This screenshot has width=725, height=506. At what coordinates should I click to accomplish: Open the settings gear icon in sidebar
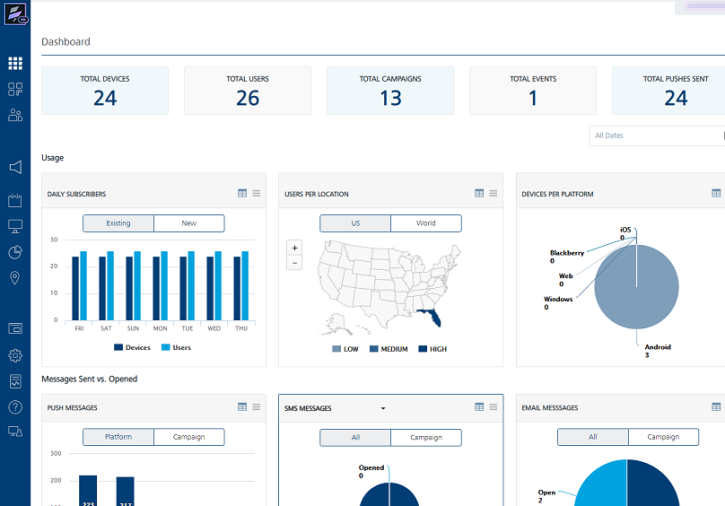click(15, 355)
